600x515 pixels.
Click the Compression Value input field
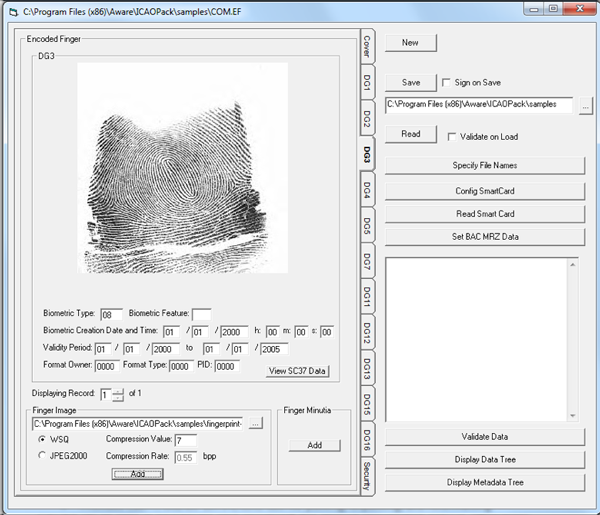click(x=185, y=440)
